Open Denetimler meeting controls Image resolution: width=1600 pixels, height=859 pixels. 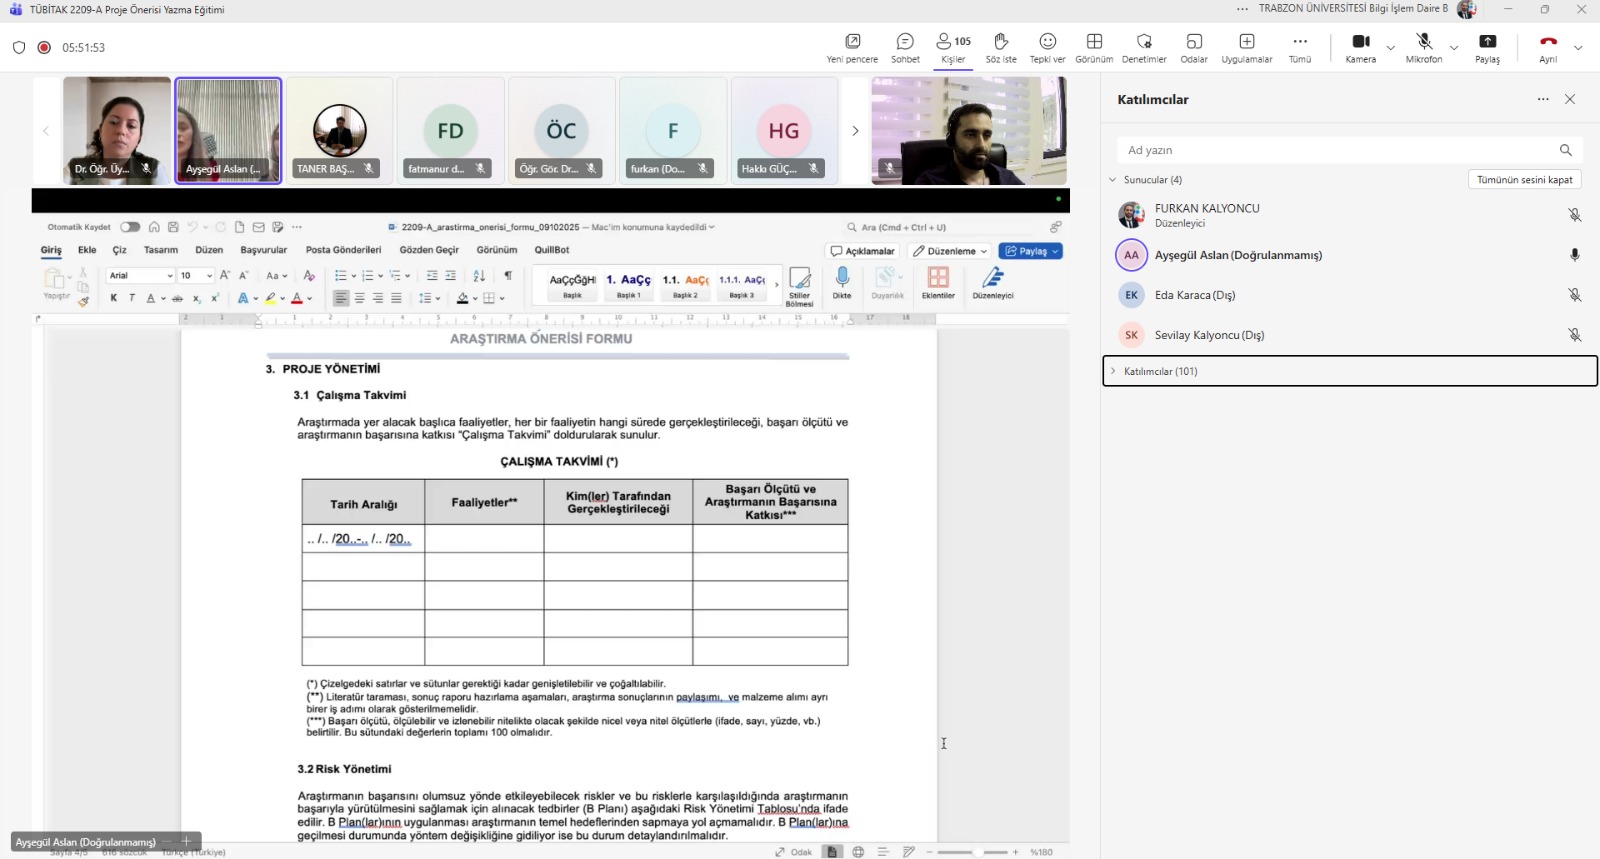coord(1144,47)
